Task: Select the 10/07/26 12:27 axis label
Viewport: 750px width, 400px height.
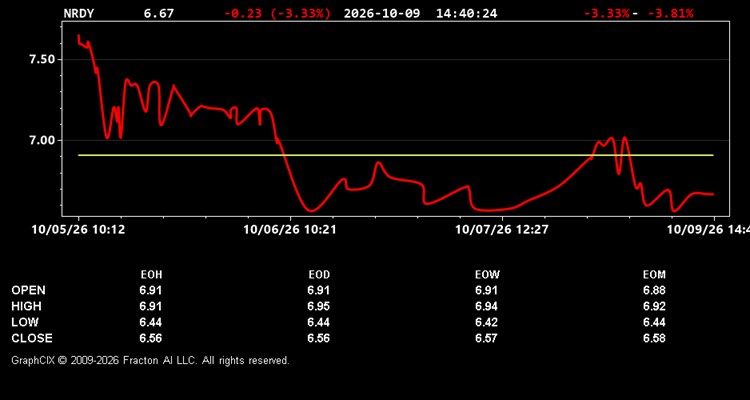Action: click(502, 230)
